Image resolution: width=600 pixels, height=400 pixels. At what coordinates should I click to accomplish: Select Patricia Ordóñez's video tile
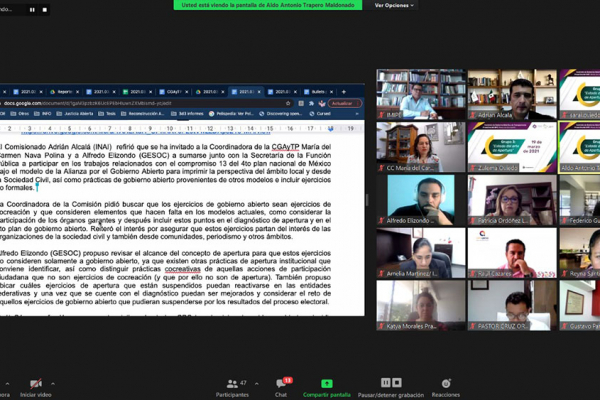[512, 200]
